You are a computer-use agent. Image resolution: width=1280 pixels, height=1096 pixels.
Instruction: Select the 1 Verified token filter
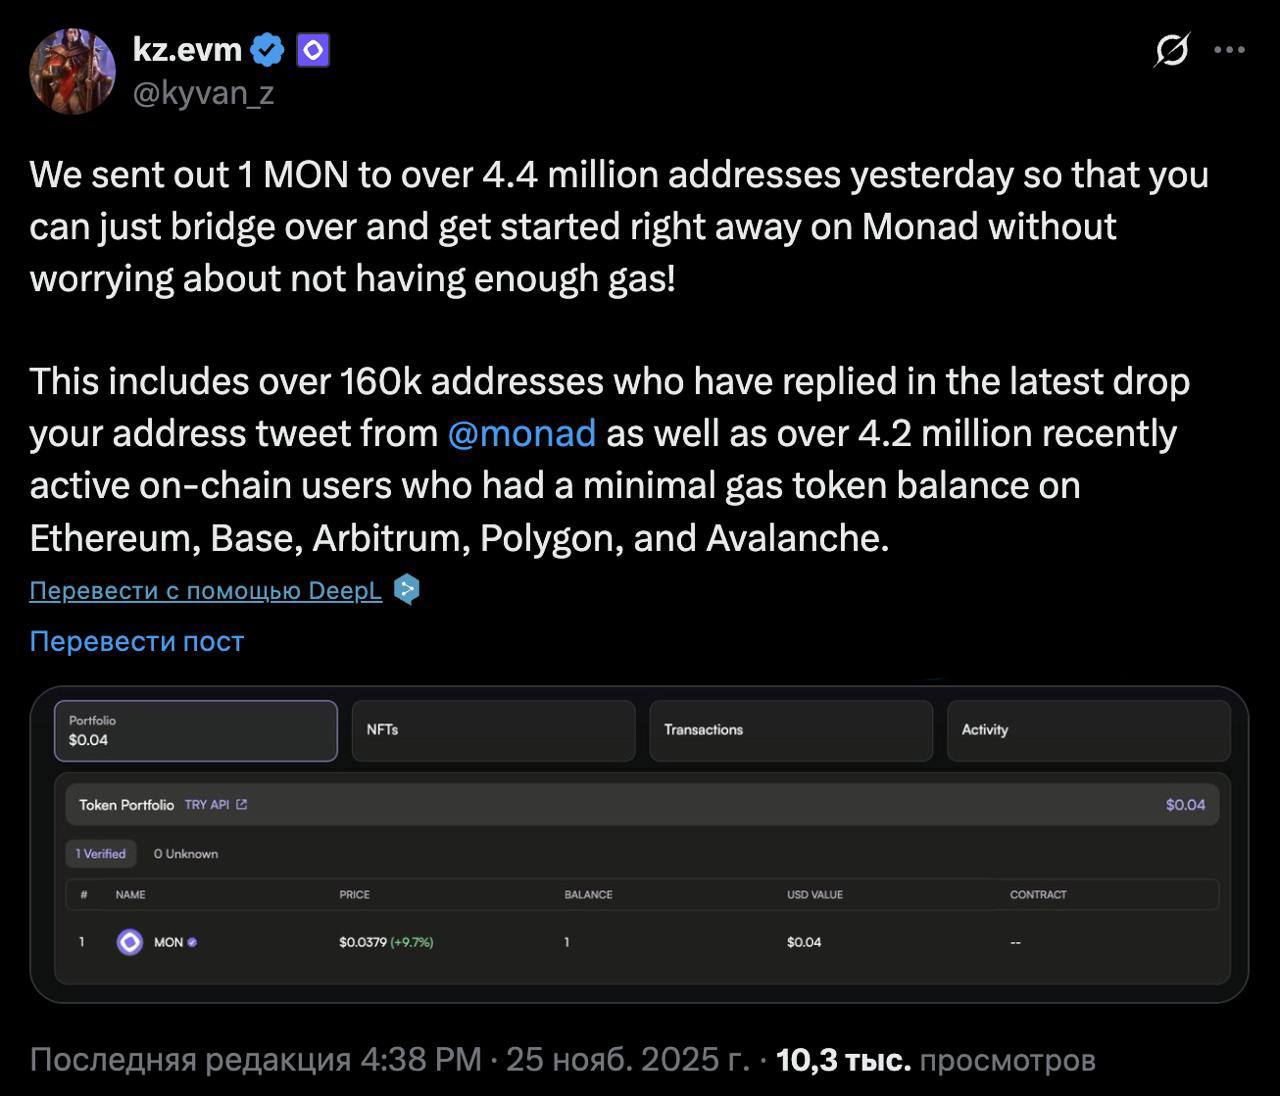click(101, 854)
